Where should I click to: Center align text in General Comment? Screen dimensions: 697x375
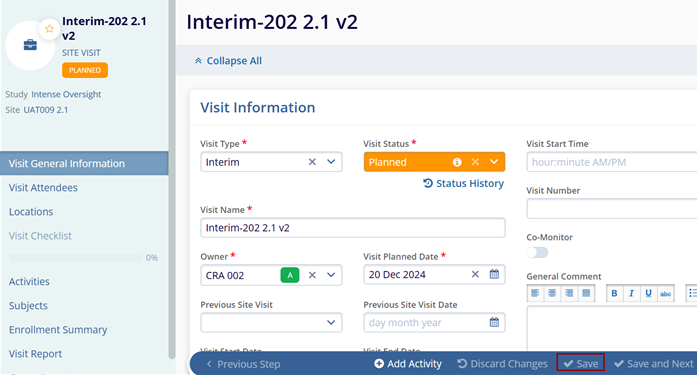(552, 293)
